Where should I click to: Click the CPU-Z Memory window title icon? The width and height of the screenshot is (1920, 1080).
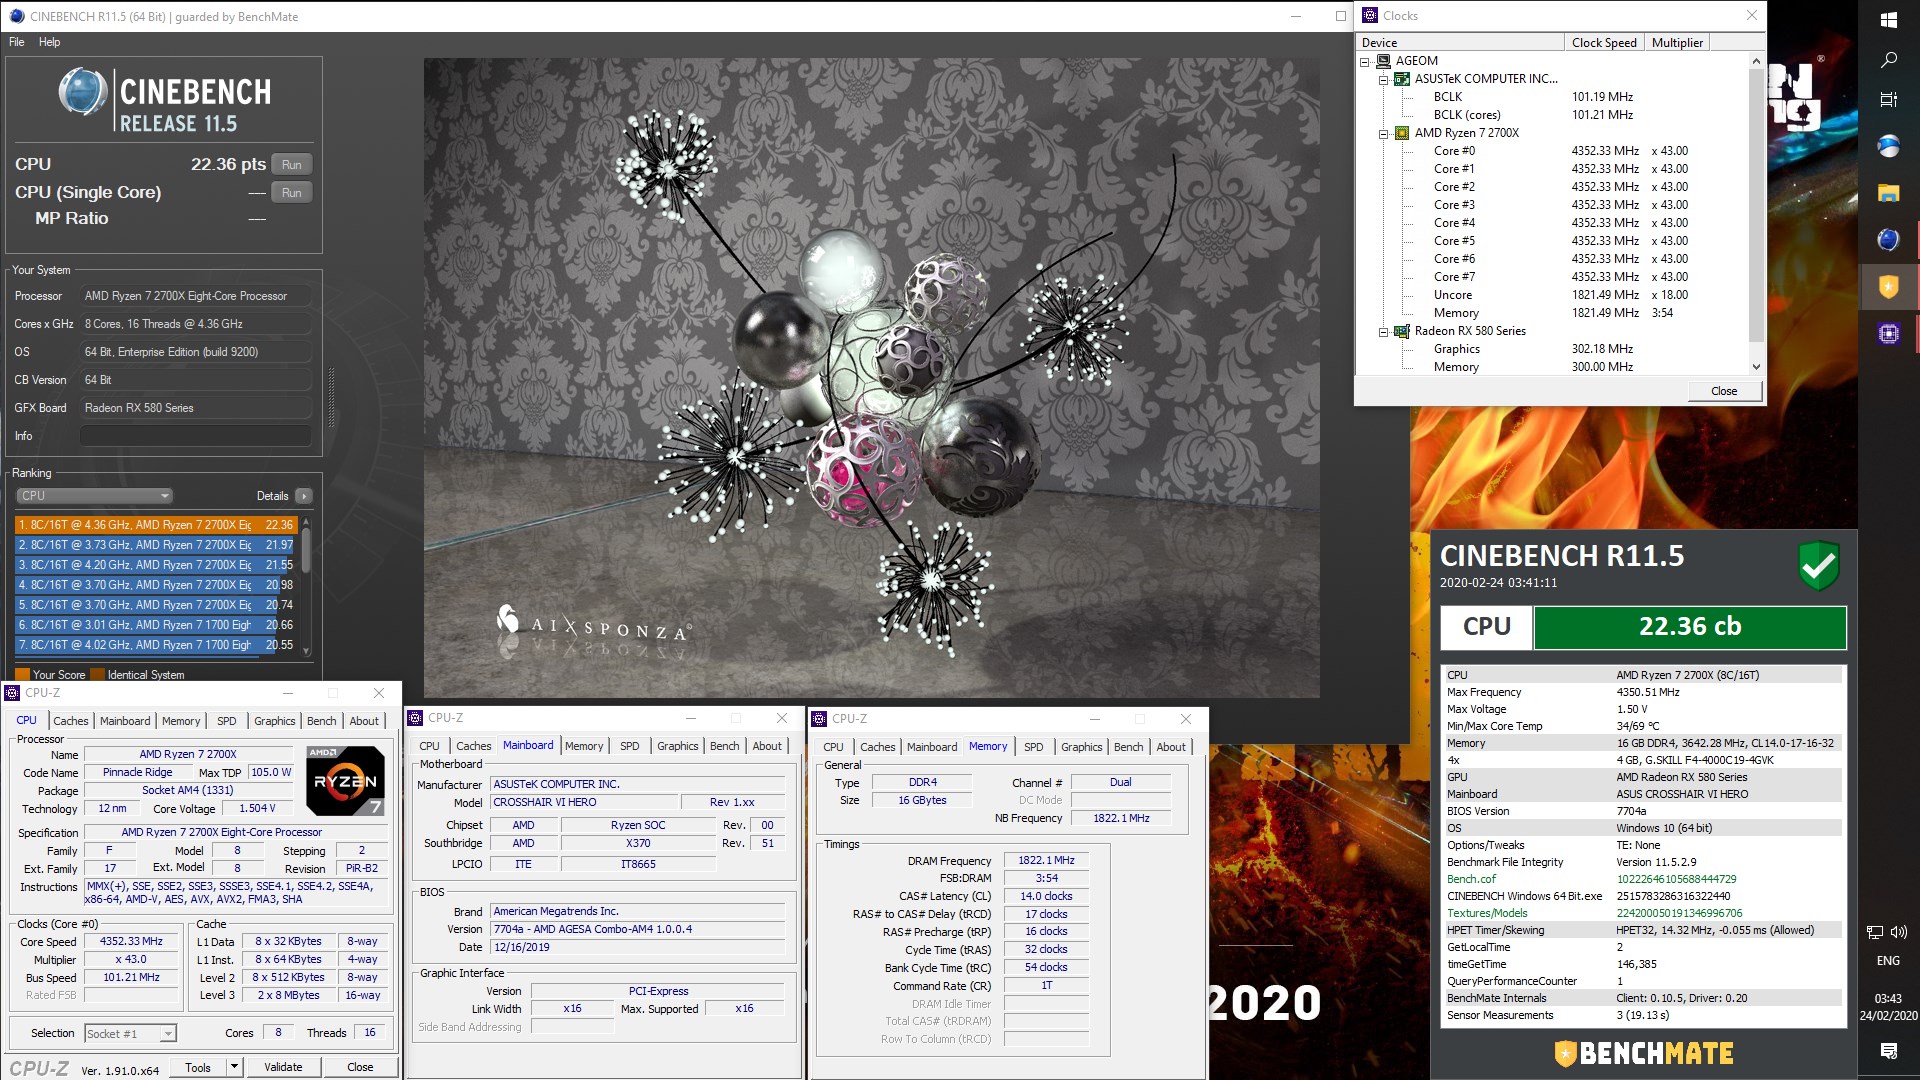819,719
